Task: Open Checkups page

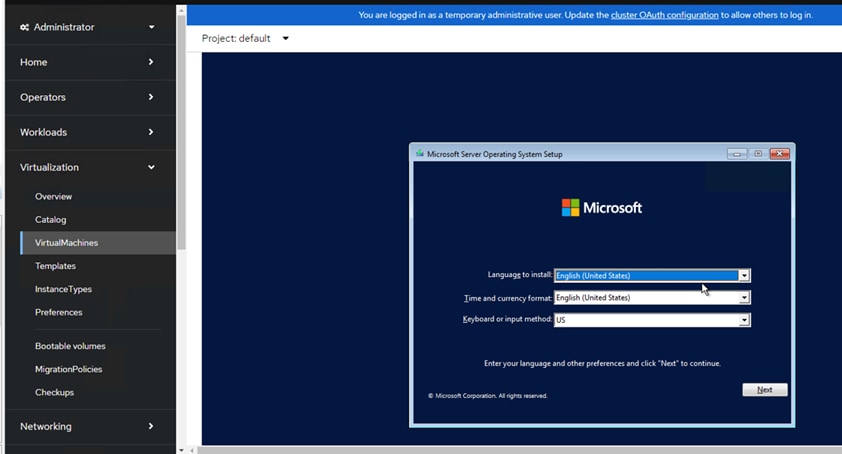Action: [54, 392]
